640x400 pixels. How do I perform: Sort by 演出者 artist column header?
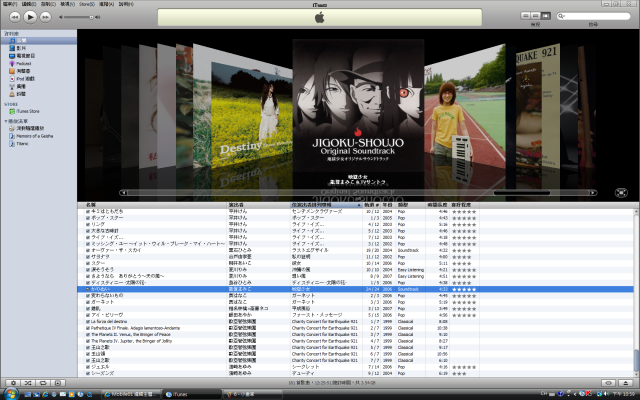258,205
